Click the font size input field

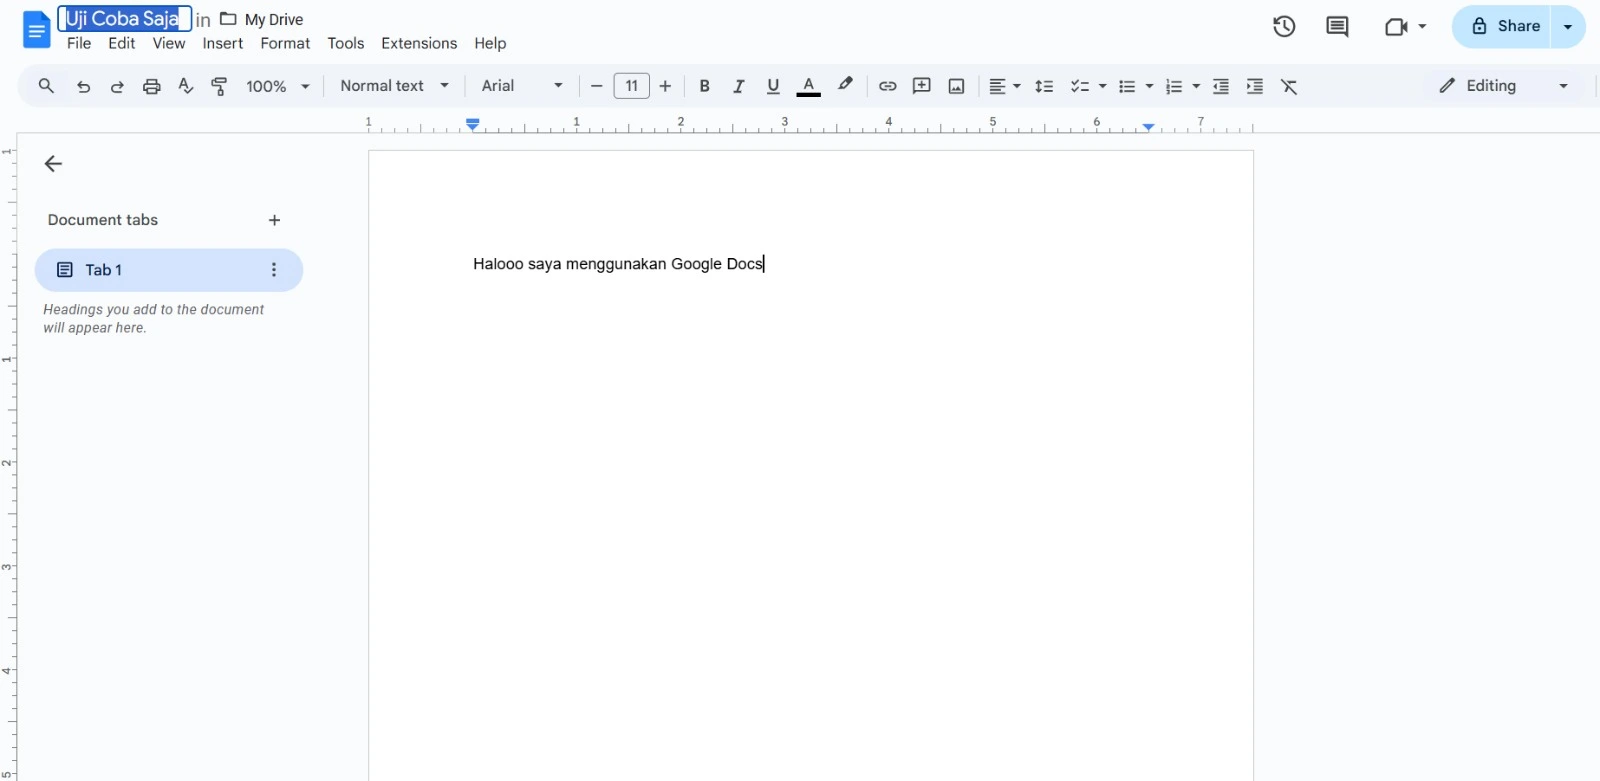[631, 86]
